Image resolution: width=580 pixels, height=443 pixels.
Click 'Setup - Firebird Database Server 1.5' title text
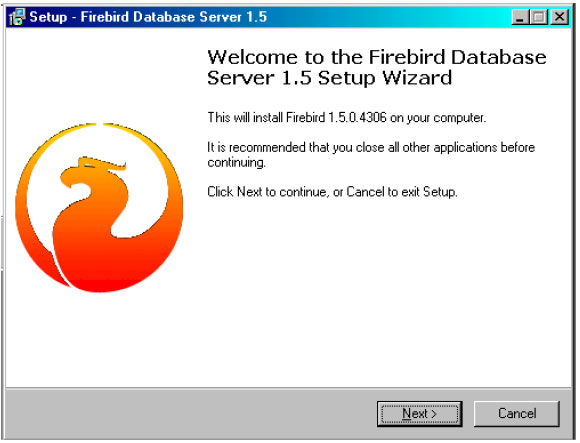tap(148, 17)
